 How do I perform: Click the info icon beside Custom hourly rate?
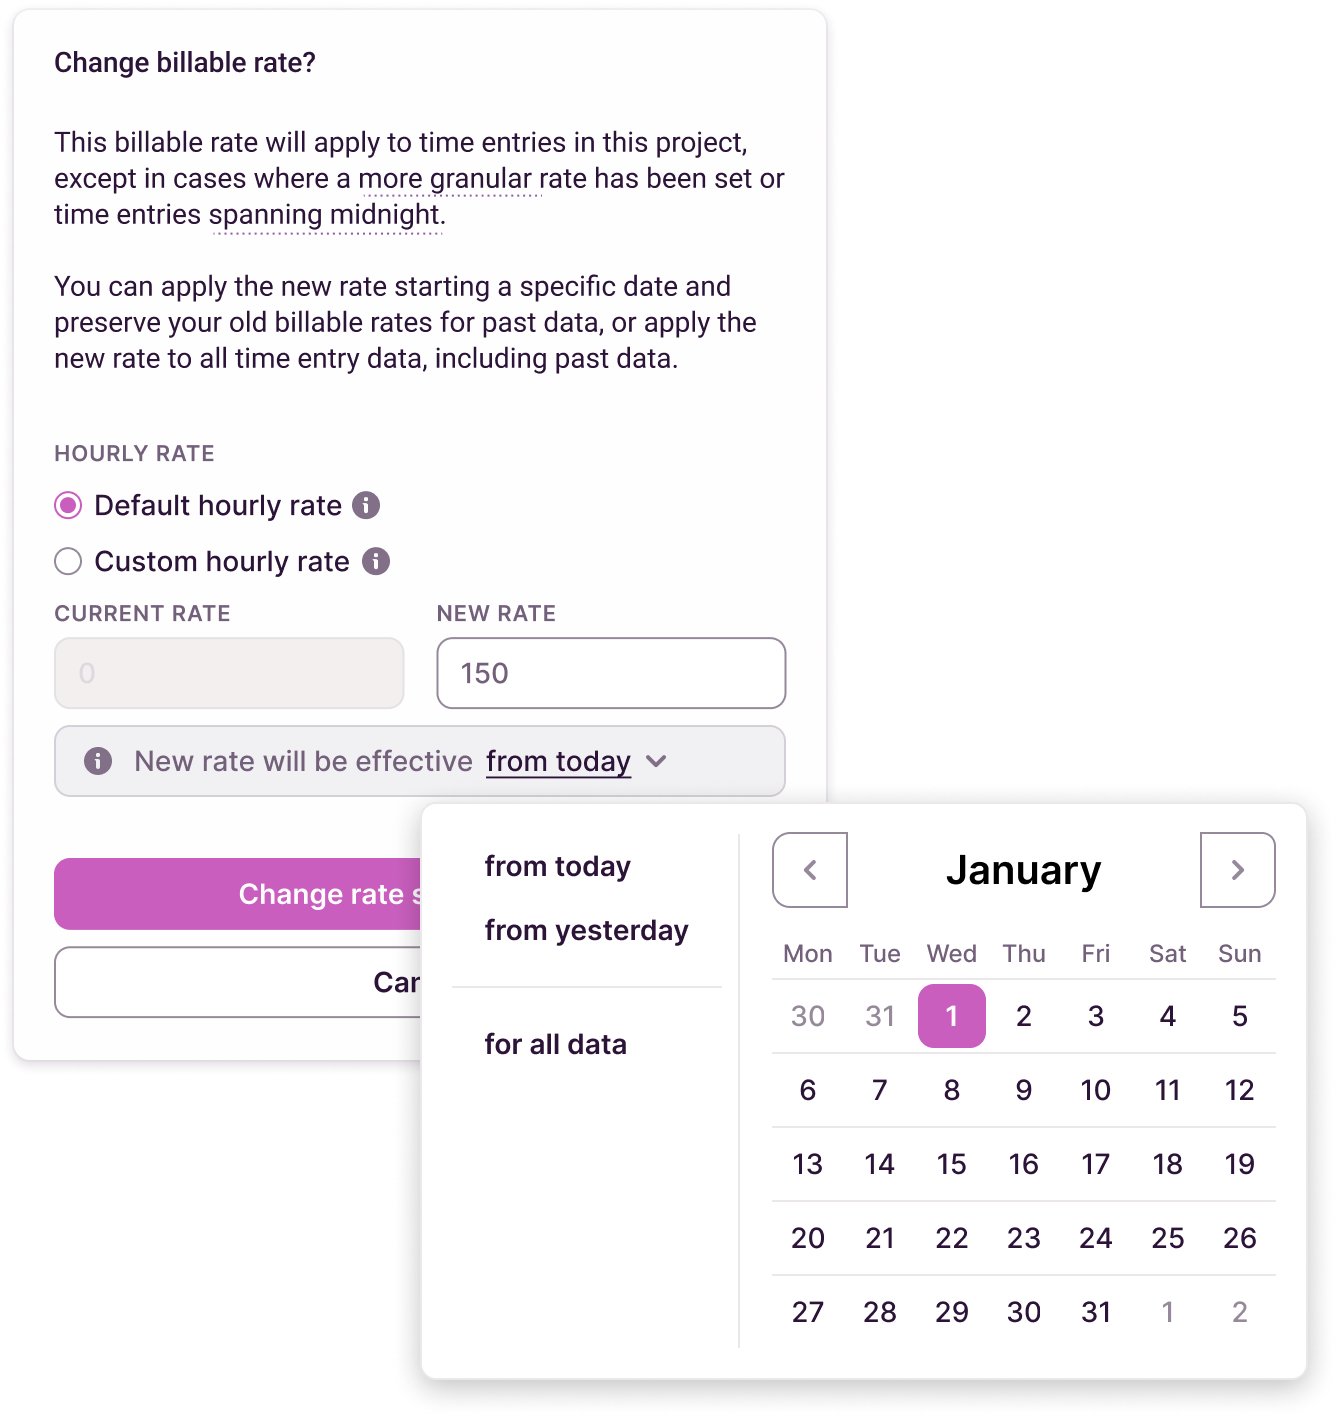(x=376, y=562)
